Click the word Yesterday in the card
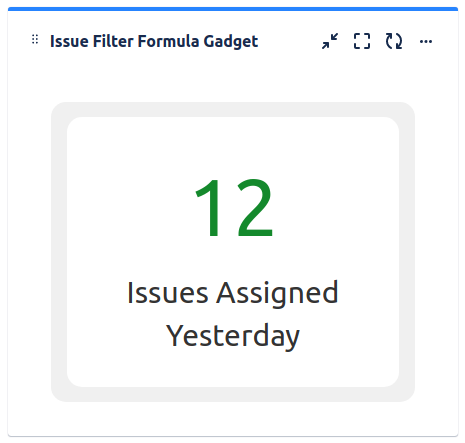This screenshot has width=465, height=443. coord(233,336)
